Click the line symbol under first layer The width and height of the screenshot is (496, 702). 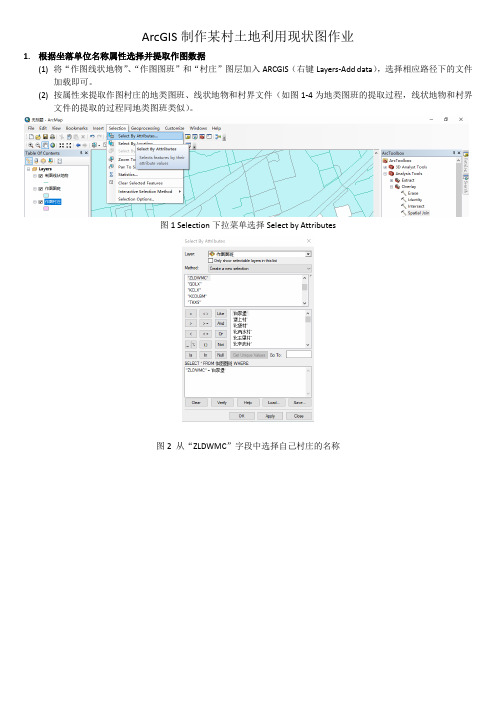(46, 182)
